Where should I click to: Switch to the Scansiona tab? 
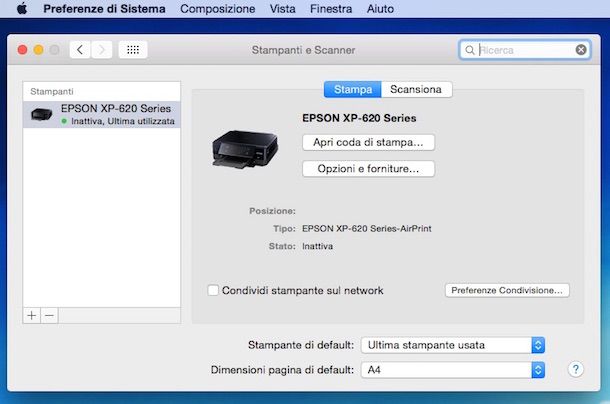pos(417,90)
